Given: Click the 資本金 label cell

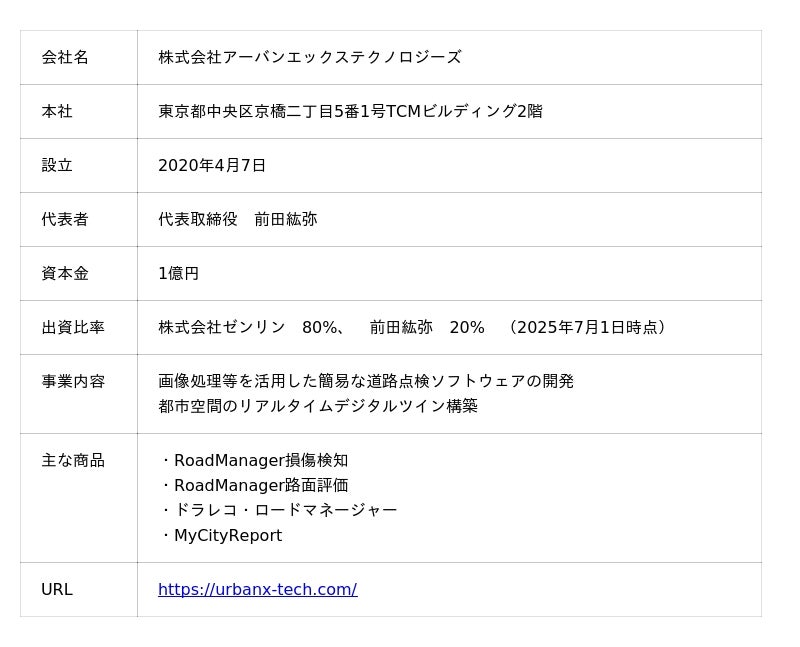Looking at the screenshot, I should [79, 273].
